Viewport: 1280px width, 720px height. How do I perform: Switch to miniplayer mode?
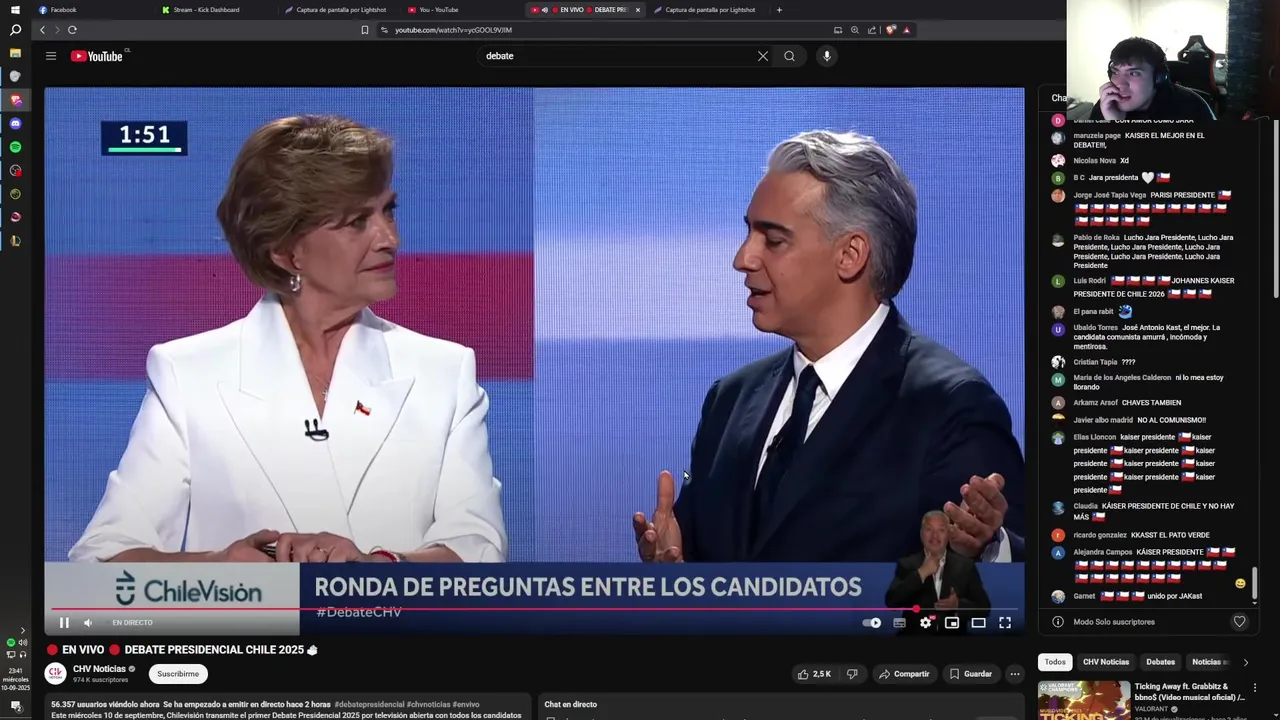pos(952,623)
